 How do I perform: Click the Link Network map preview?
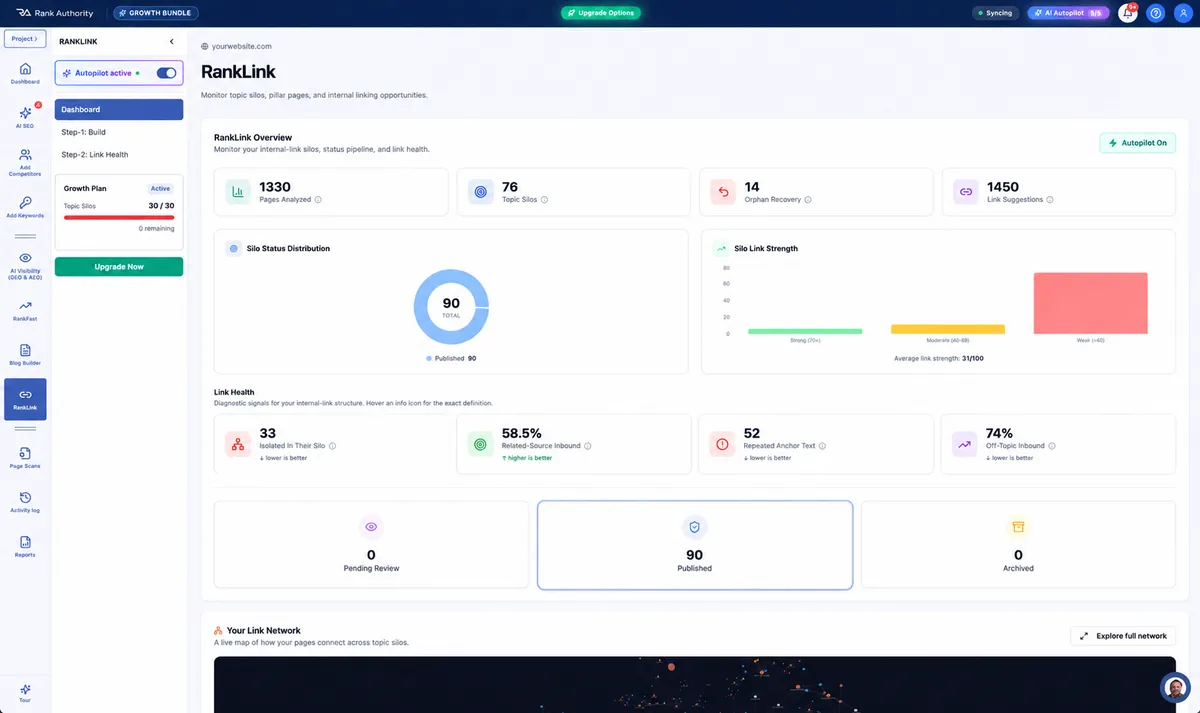coord(695,685)
